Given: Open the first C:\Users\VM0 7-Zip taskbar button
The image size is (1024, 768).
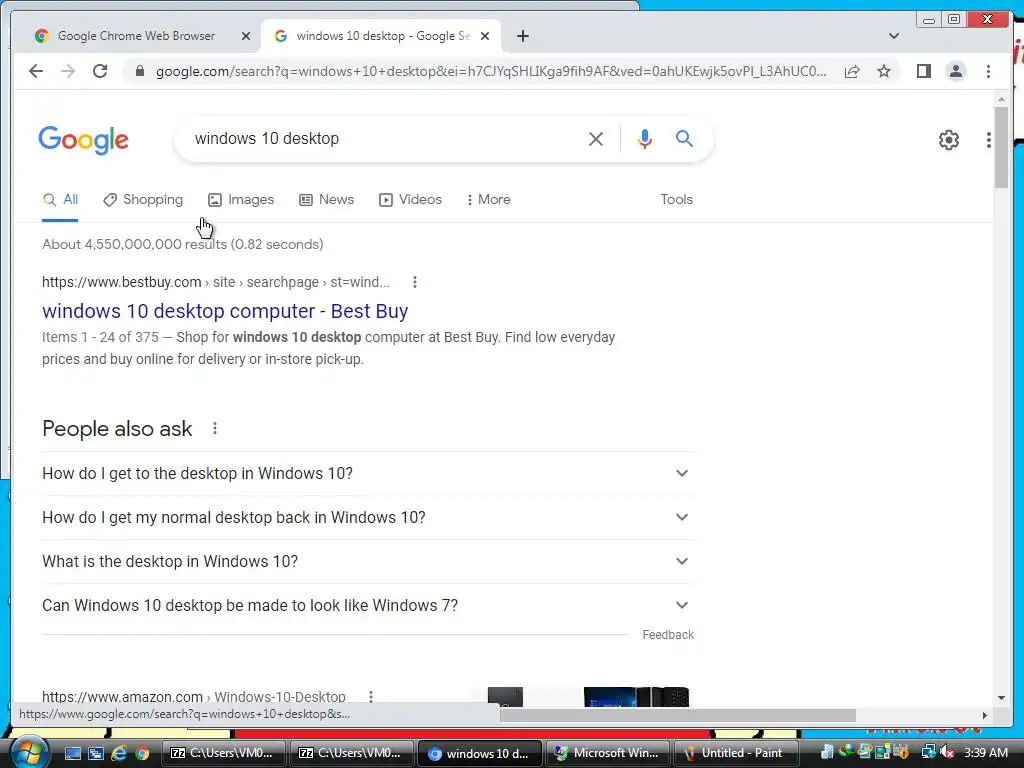Looking at the screenshot, I should [223, 753].
